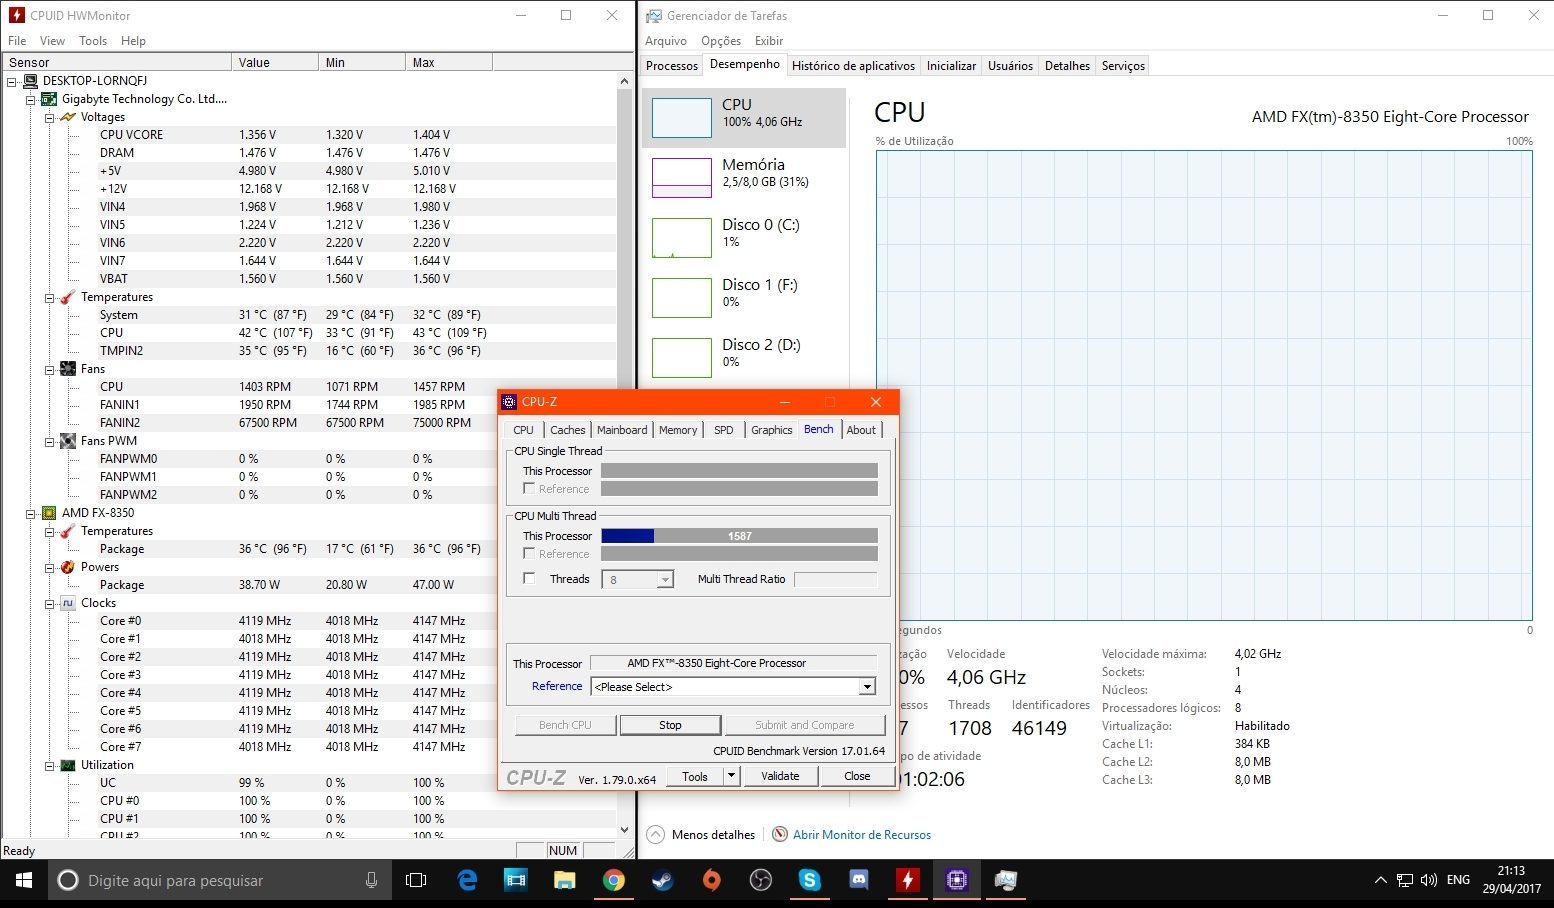The width and height of the screenshot is (1554, 908).
Task: Launch Microsoft Edge from the taskbar
Action: coord(467,881)
